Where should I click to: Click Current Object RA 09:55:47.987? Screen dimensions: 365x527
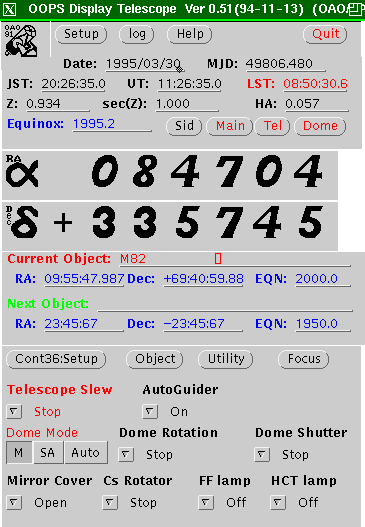[84, 279]
